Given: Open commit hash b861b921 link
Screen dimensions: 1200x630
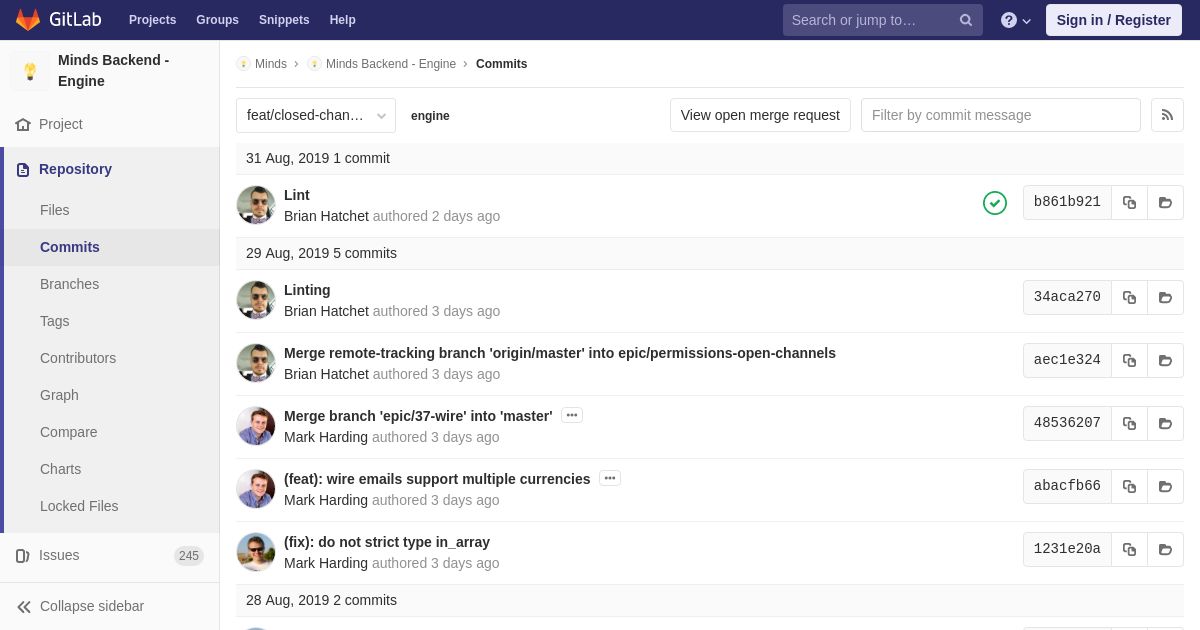Looking at the screenshot, I should (1067, 202).
